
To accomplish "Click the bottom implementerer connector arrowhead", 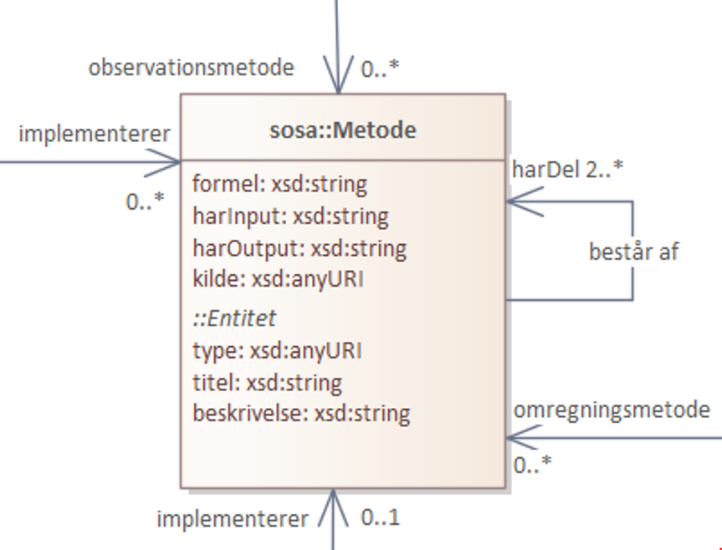I will (x=333, y=507).
